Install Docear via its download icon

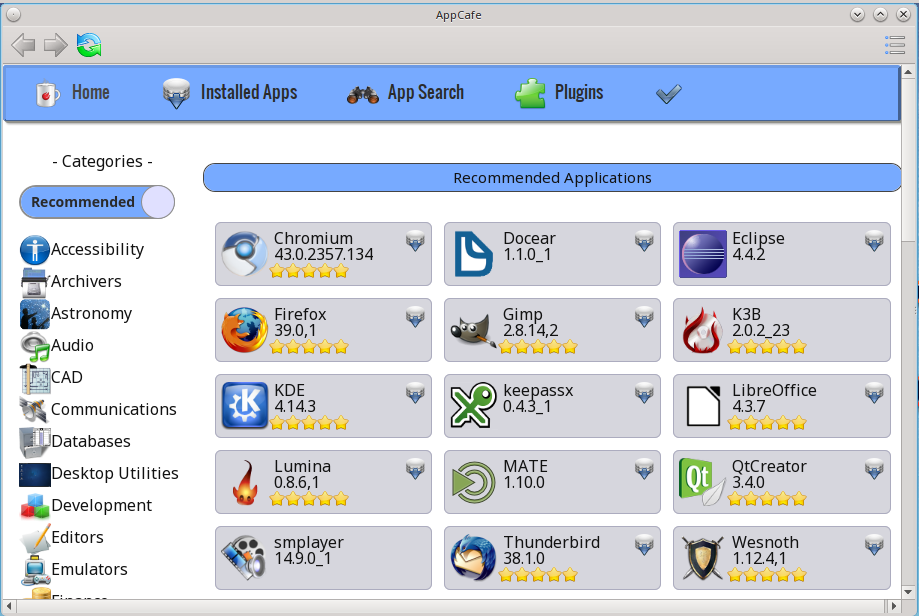tap(644, 240)
